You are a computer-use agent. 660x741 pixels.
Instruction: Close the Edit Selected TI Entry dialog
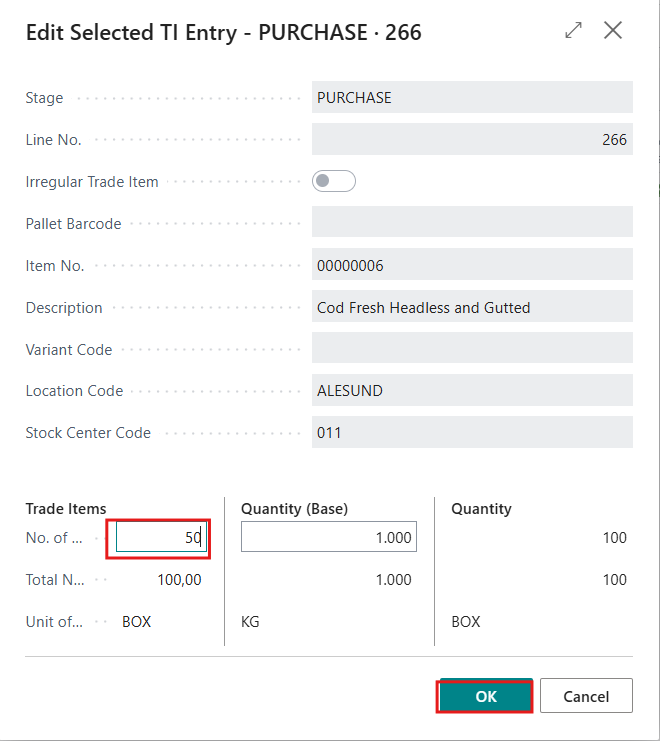(x=613, y=31)
